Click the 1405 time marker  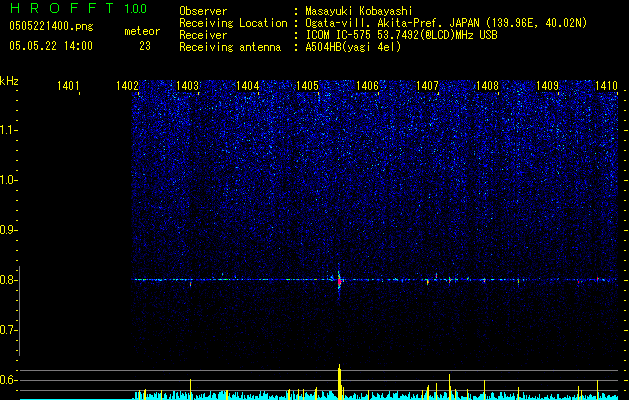click(x=307, y=86)
